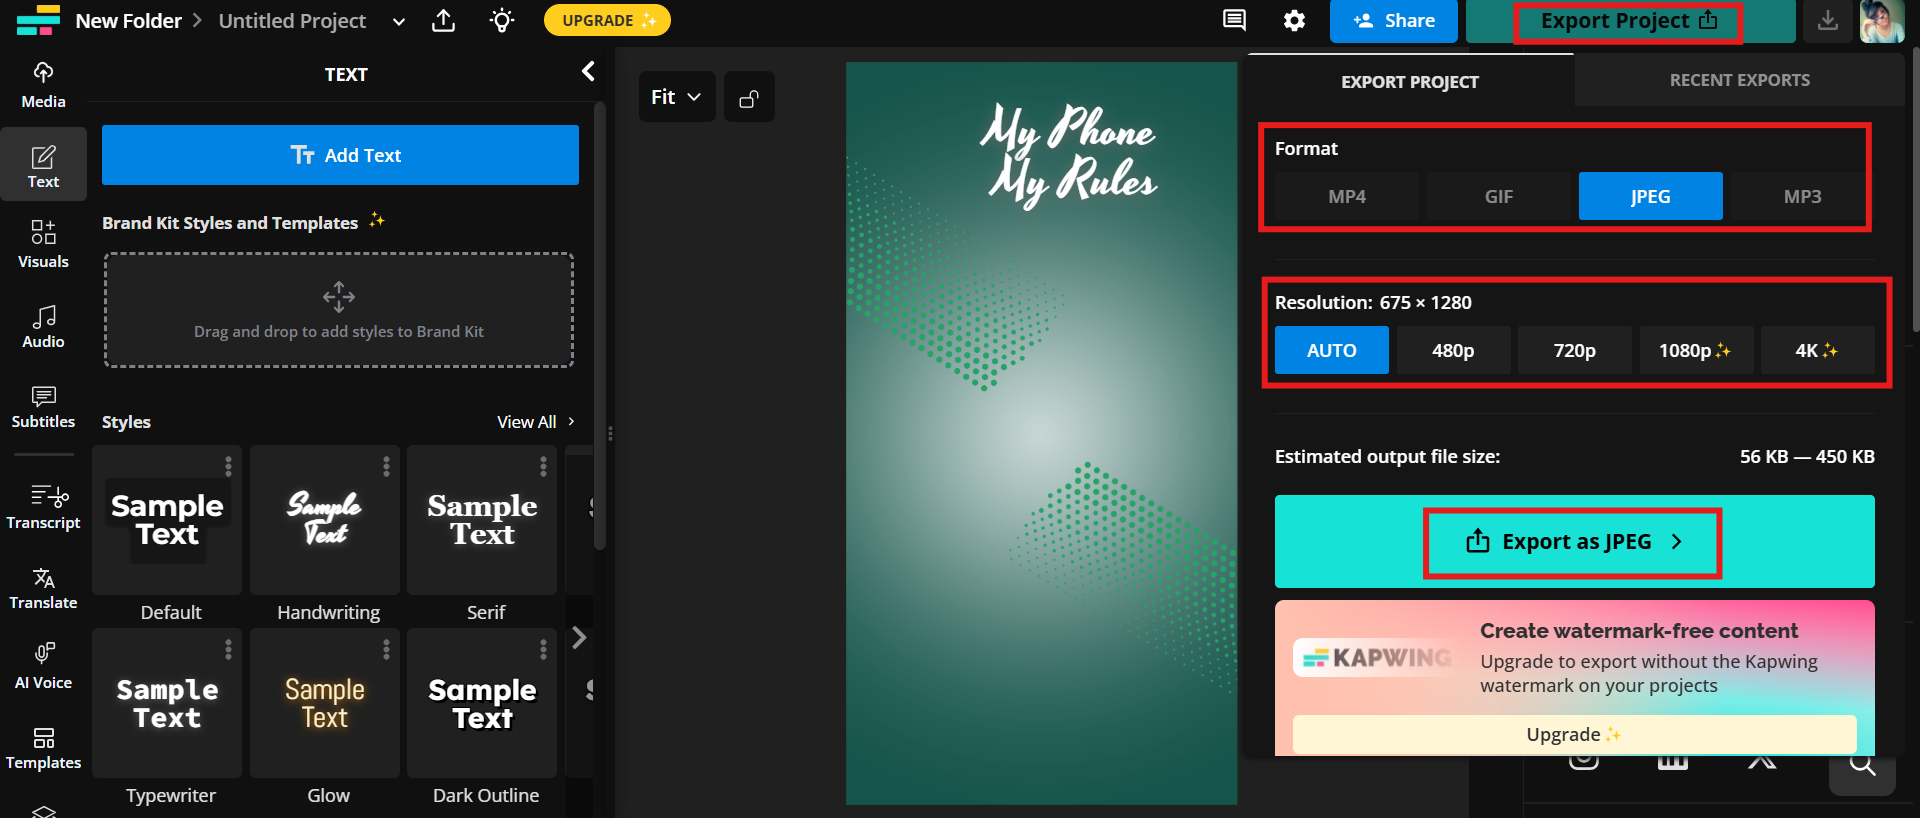
Task: Open the Templates panel
Action: pyautogui.click(x=43, y=747)
